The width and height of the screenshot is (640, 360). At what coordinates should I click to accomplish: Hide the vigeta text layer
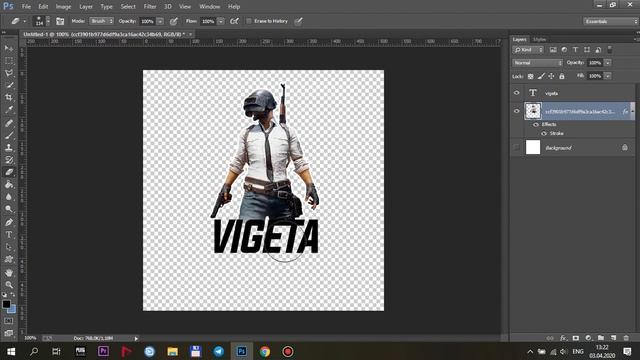coord(517,93)
